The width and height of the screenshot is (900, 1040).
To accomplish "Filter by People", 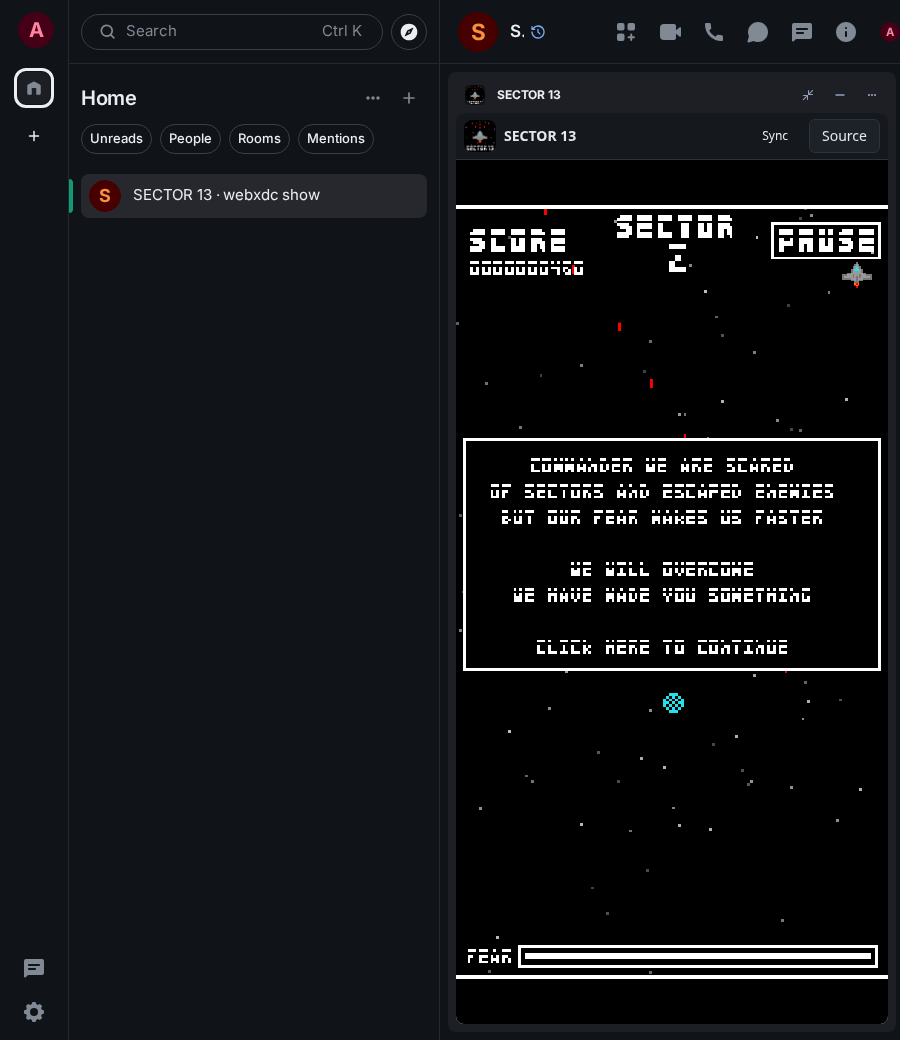I will (190, 139).
